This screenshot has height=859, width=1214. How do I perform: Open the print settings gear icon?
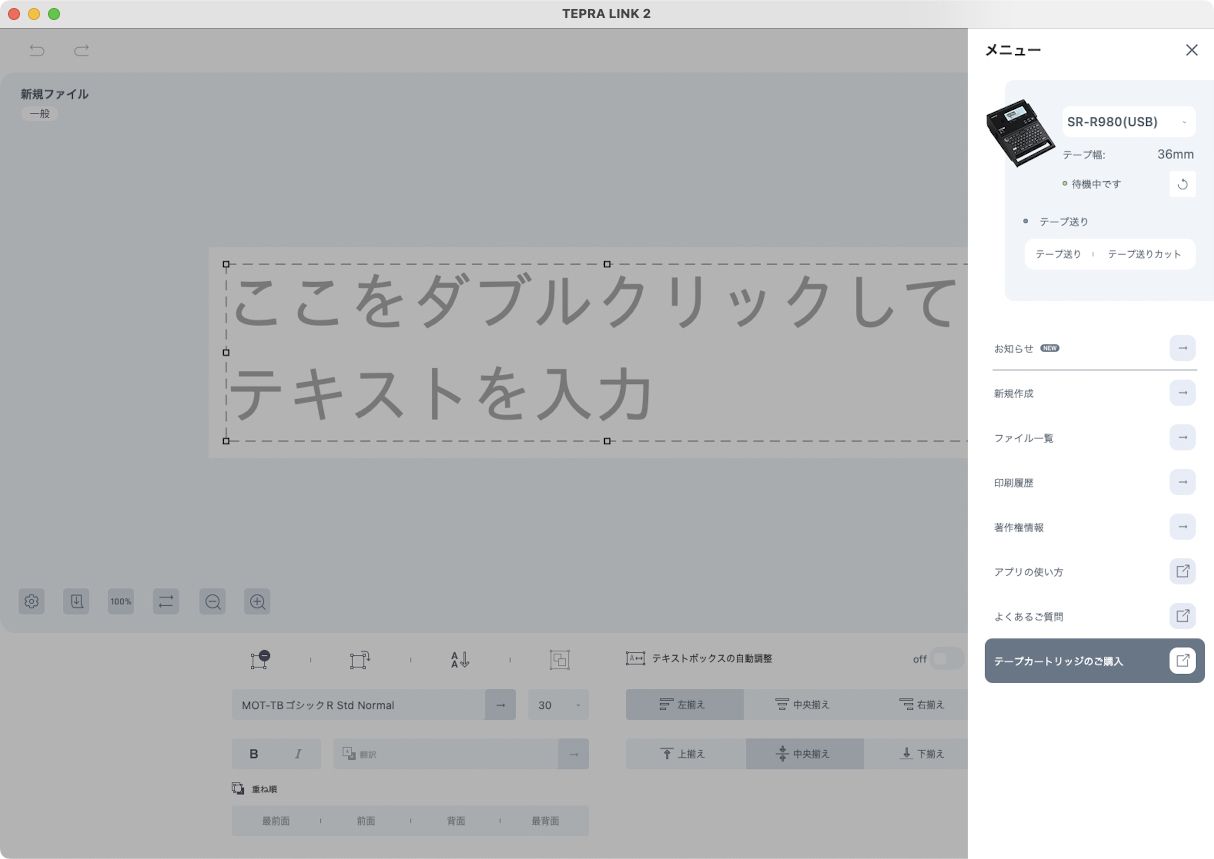31,601
